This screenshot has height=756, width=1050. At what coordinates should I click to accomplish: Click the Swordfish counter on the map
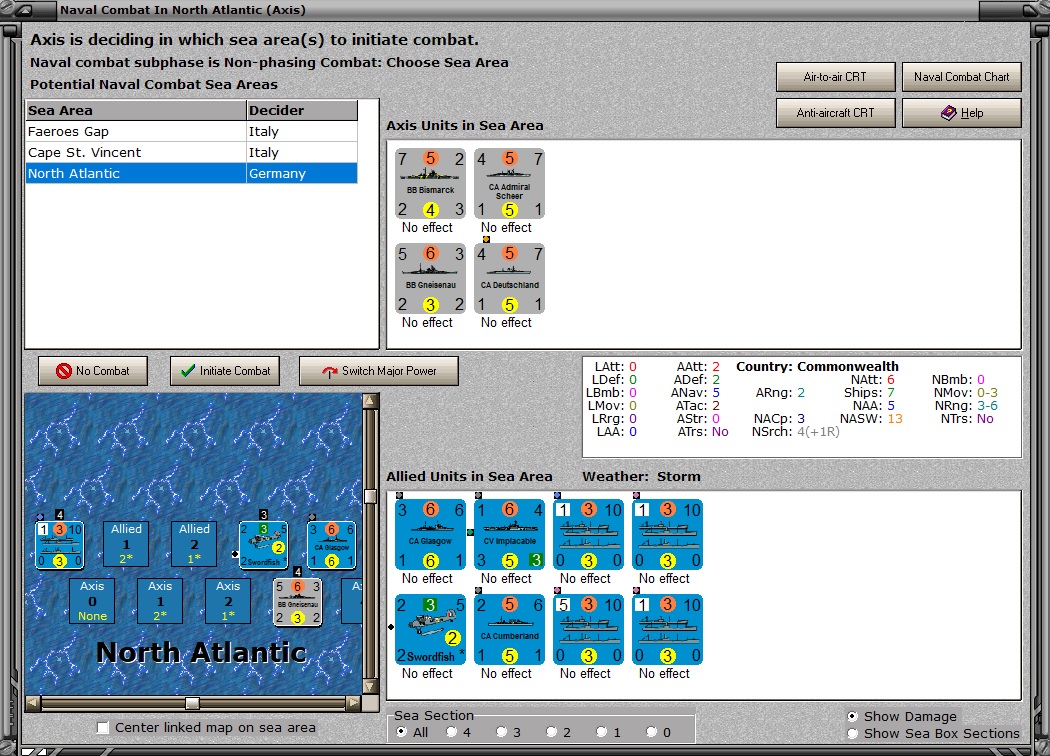pos(264,545)
